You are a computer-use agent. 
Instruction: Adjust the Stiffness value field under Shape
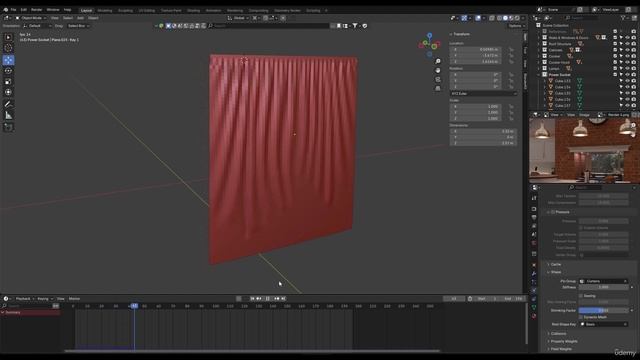603,287
